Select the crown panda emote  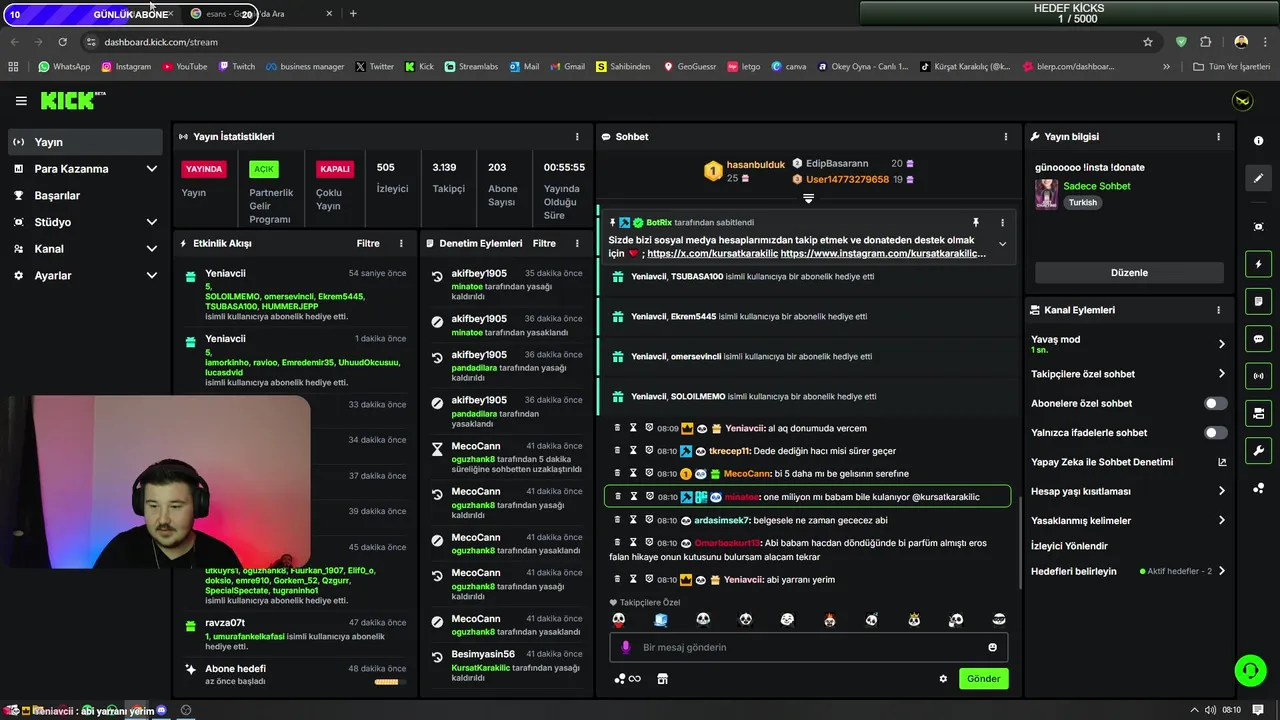pyautogui.click(x=914, y=620)
